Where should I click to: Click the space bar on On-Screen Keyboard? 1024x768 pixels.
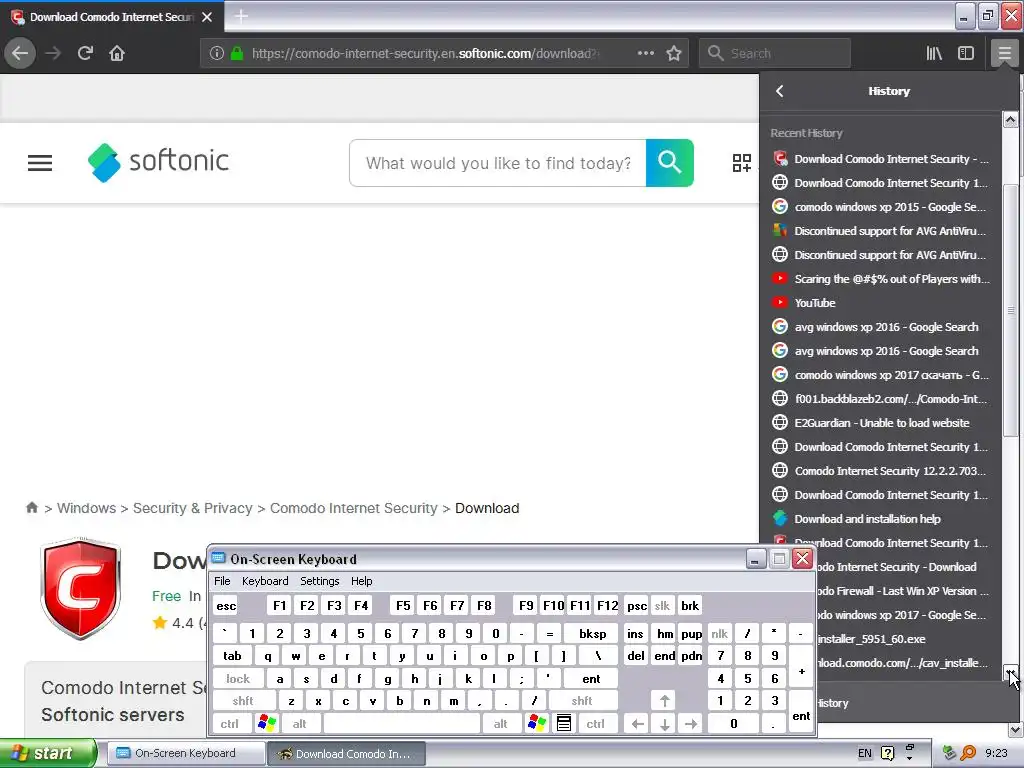click(402, 724)
